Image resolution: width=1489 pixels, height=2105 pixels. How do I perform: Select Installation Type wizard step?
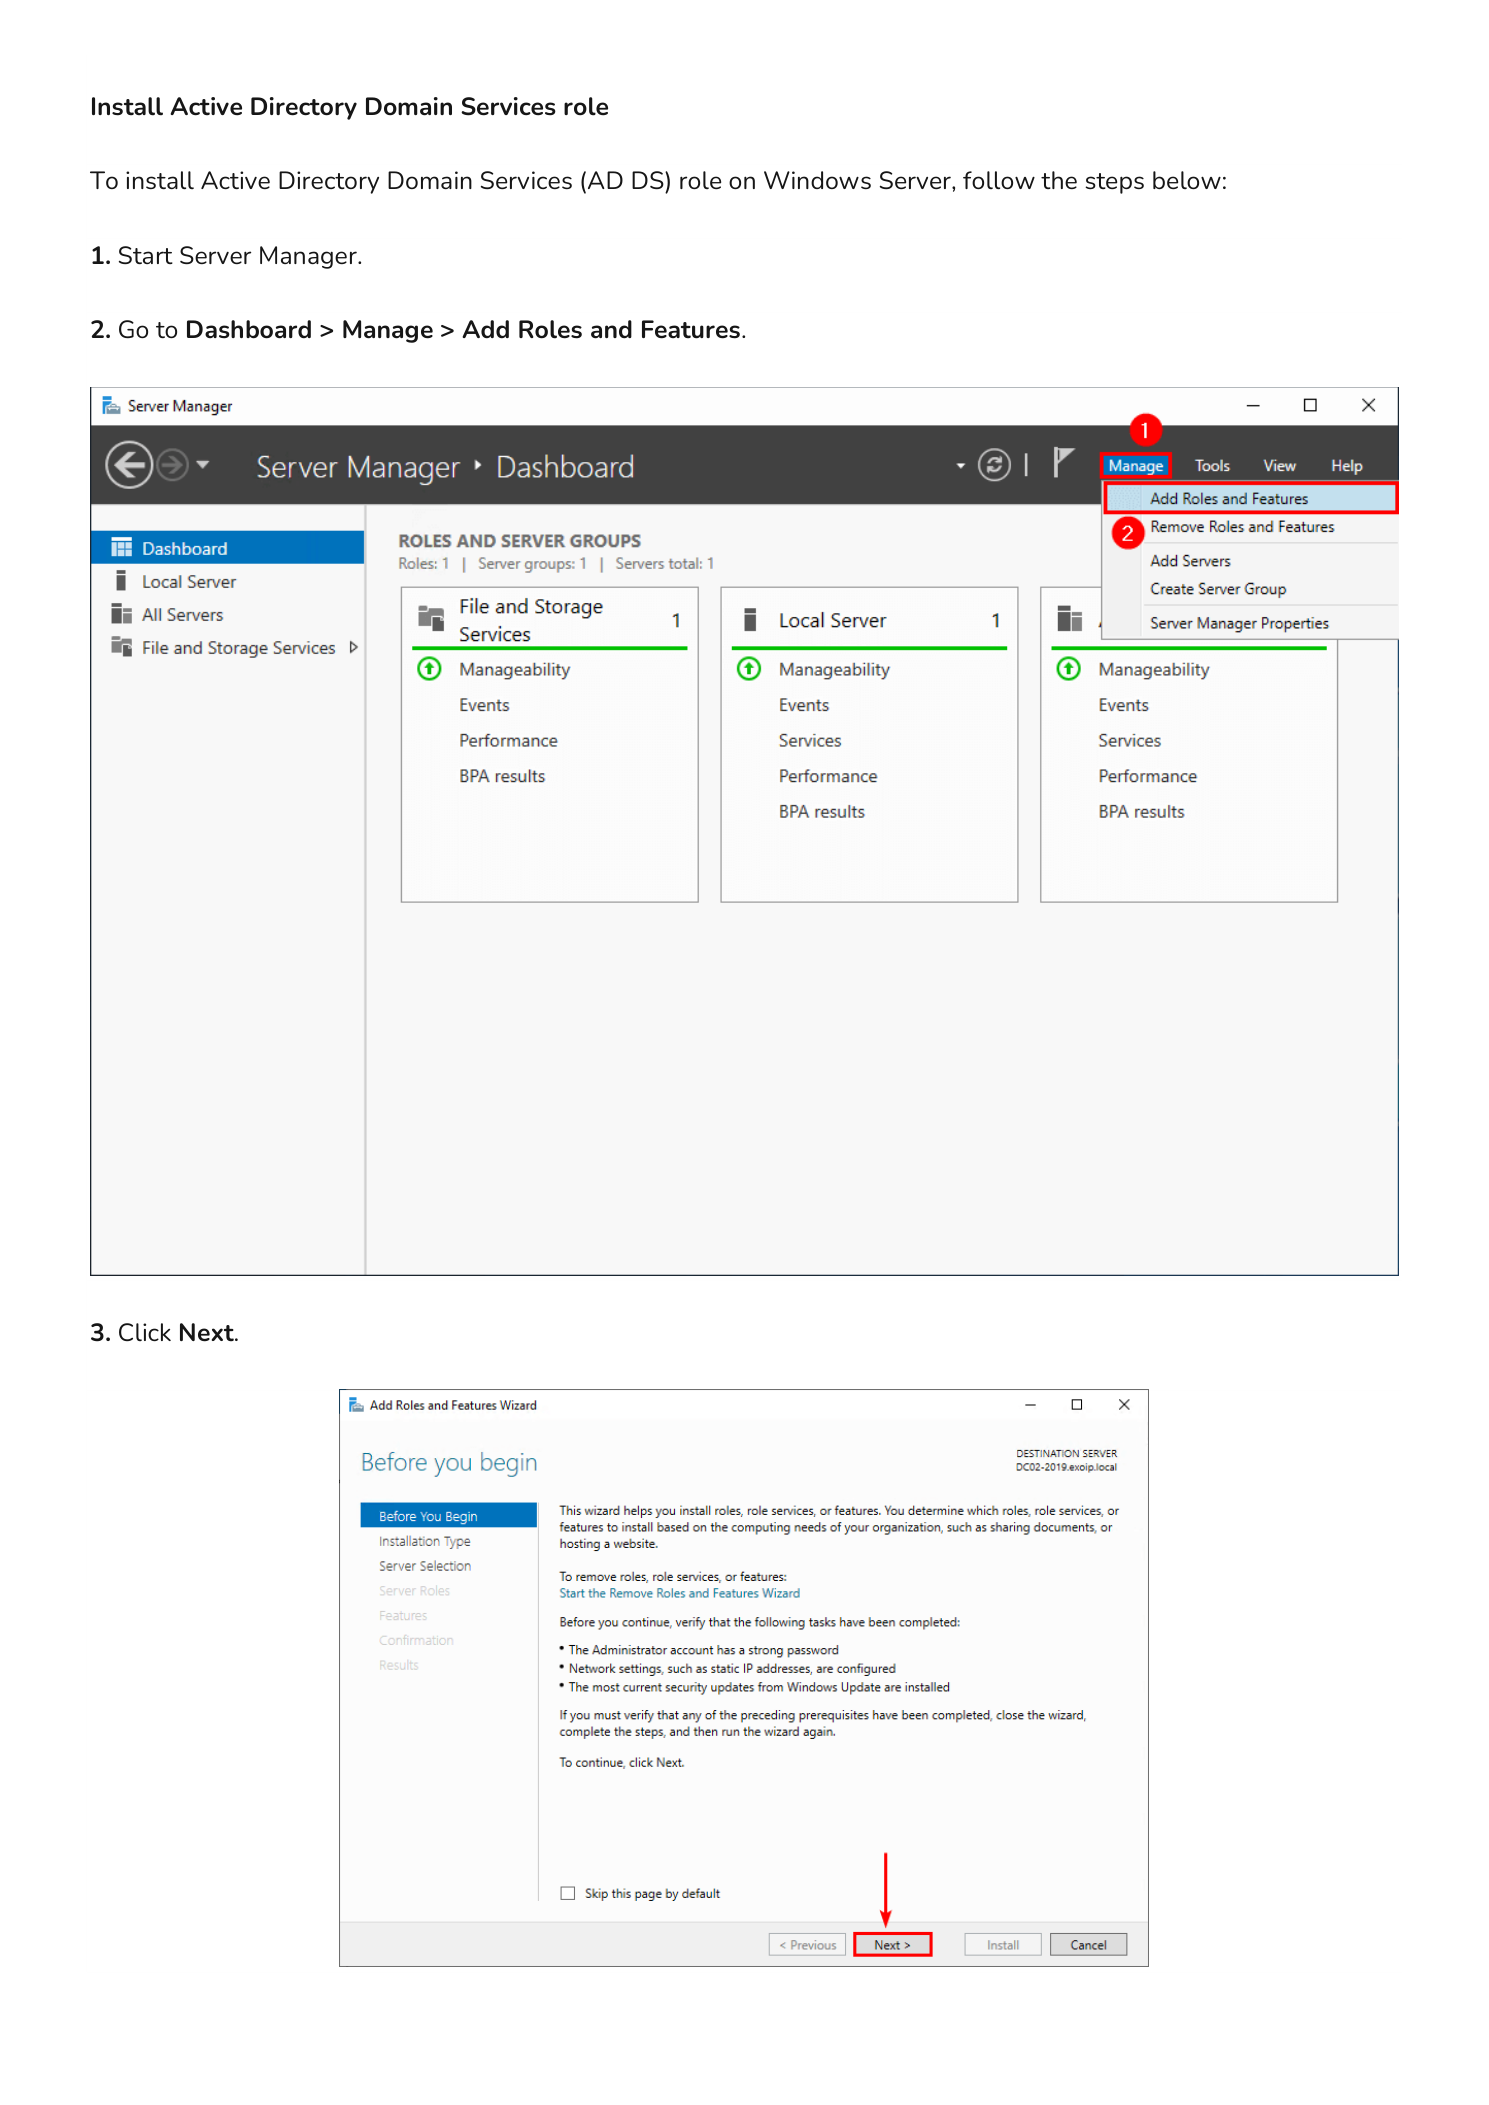[424, 1542]
